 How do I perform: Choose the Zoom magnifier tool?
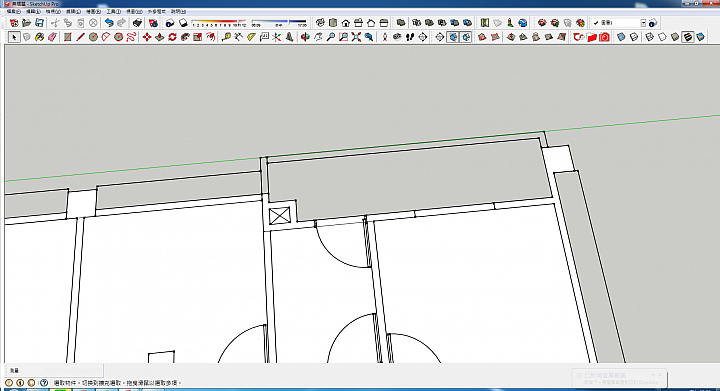tap(331, 37)
